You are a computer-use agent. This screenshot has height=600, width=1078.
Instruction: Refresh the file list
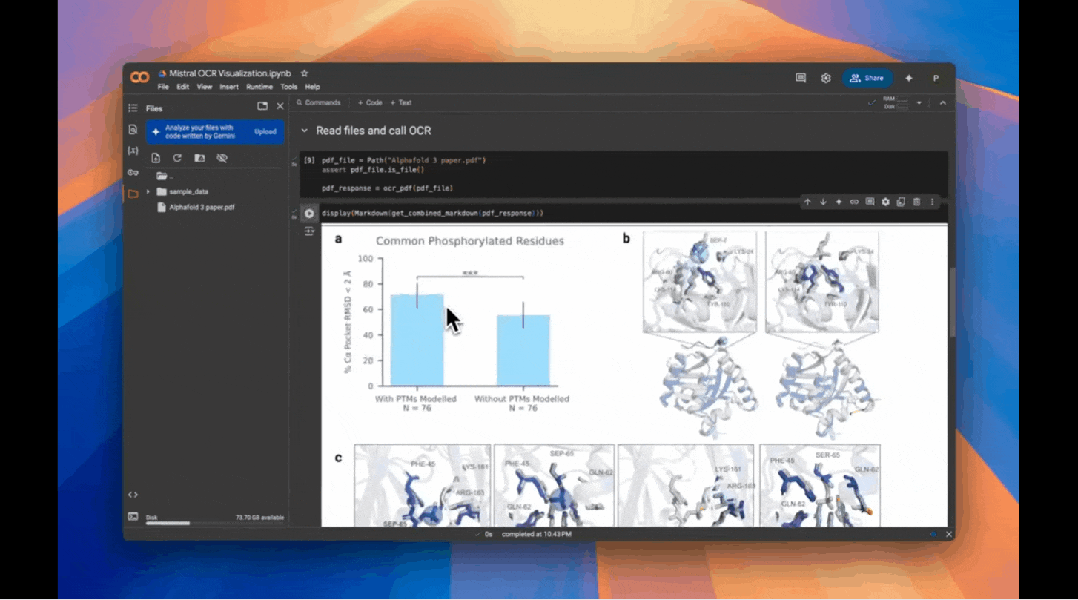point(177,158)
